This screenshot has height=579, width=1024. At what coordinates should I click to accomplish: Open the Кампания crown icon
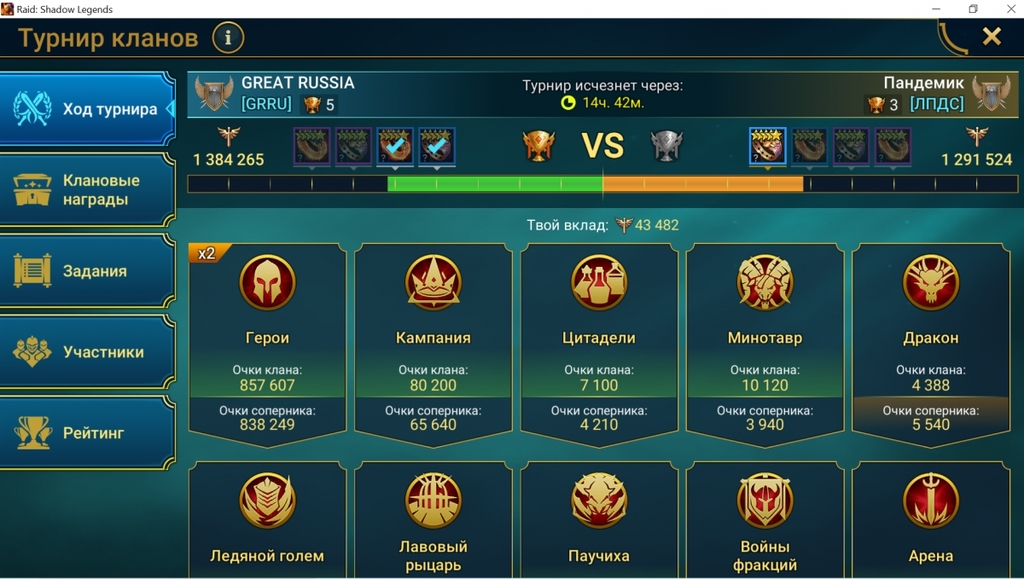pyautogui.click(x=433, y=283)
